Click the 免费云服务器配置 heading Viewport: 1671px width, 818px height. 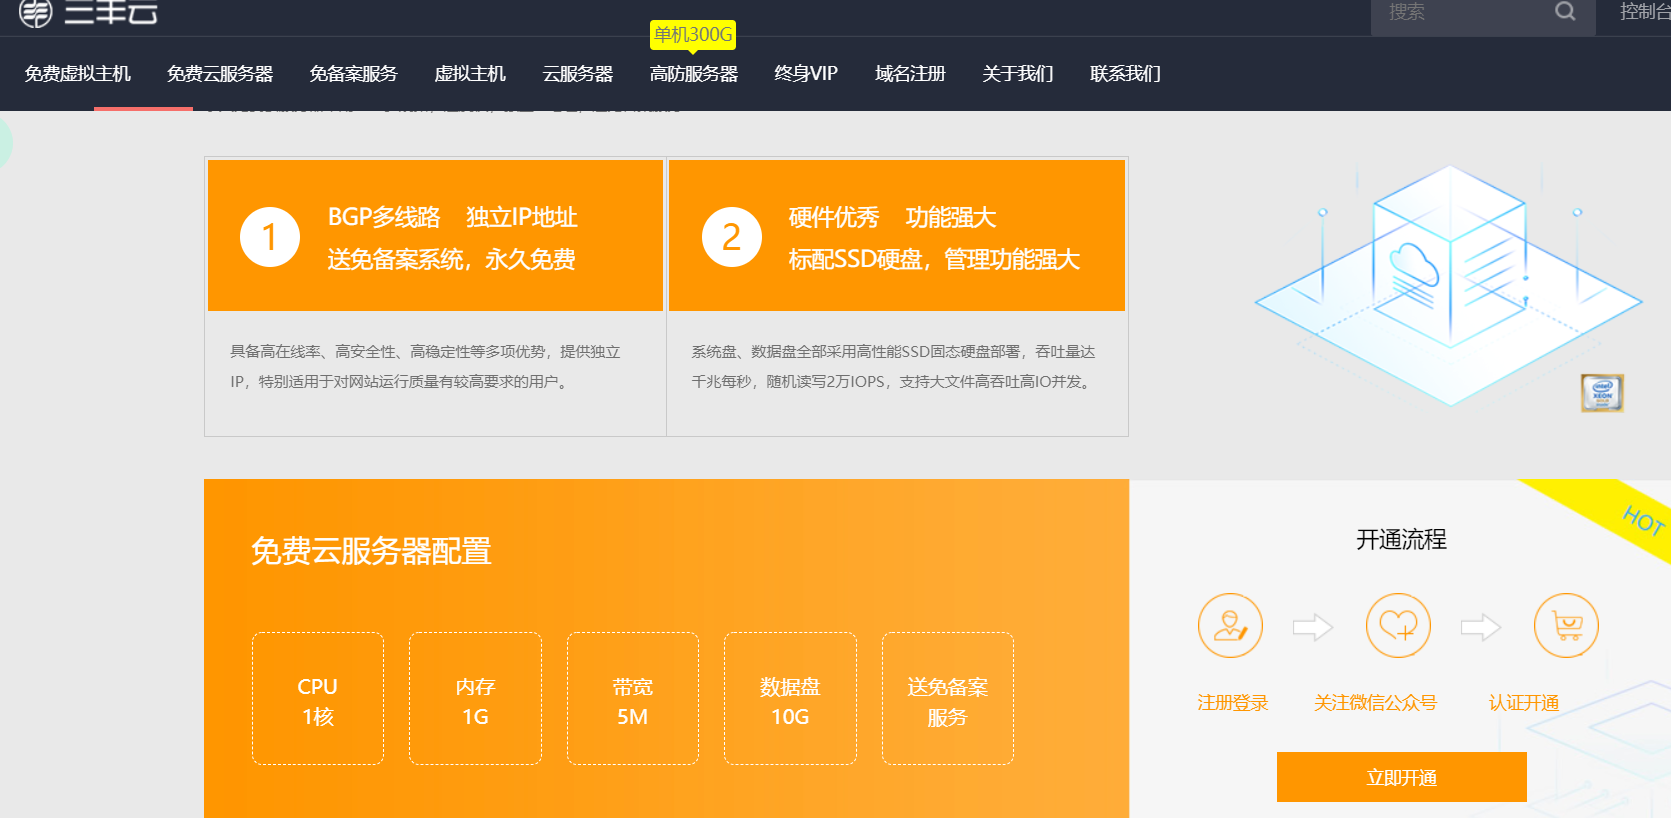(x=371, y=551)
